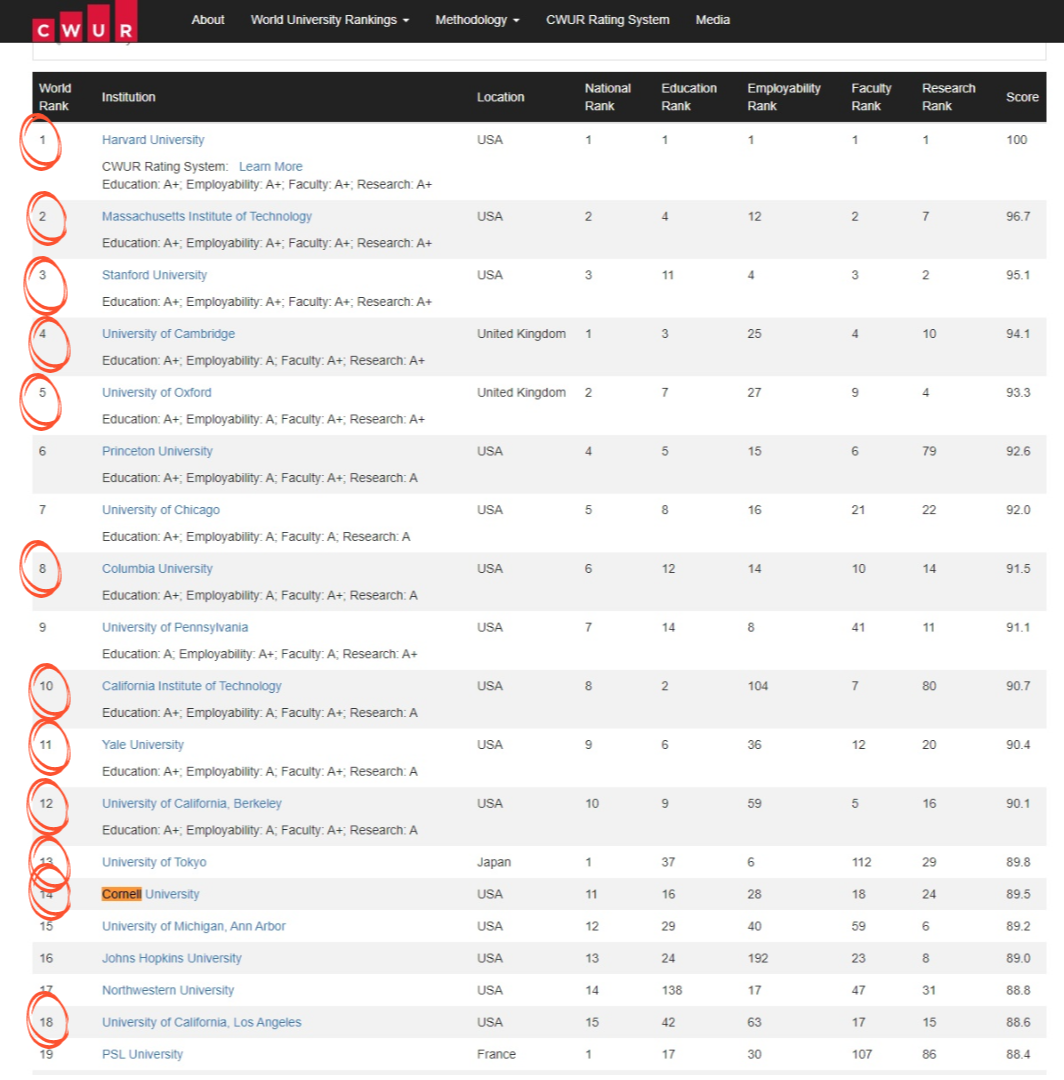Click Johns Hopkins employability rank 192
The image size is (1064, 1080).
(x=758, y=958)
